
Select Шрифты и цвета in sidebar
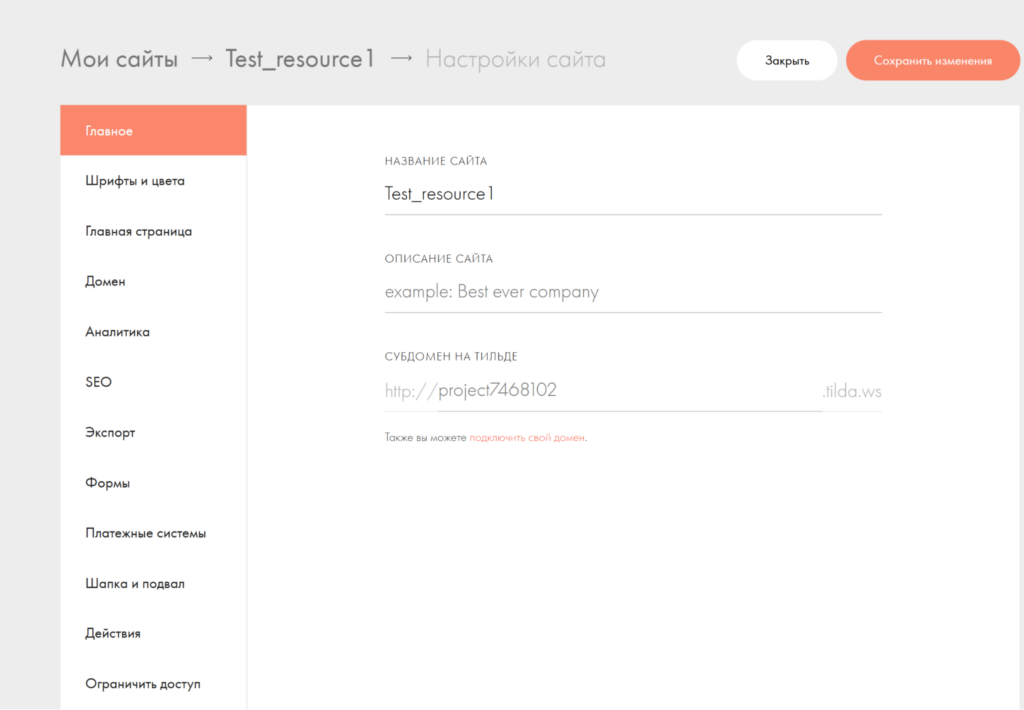135,181
